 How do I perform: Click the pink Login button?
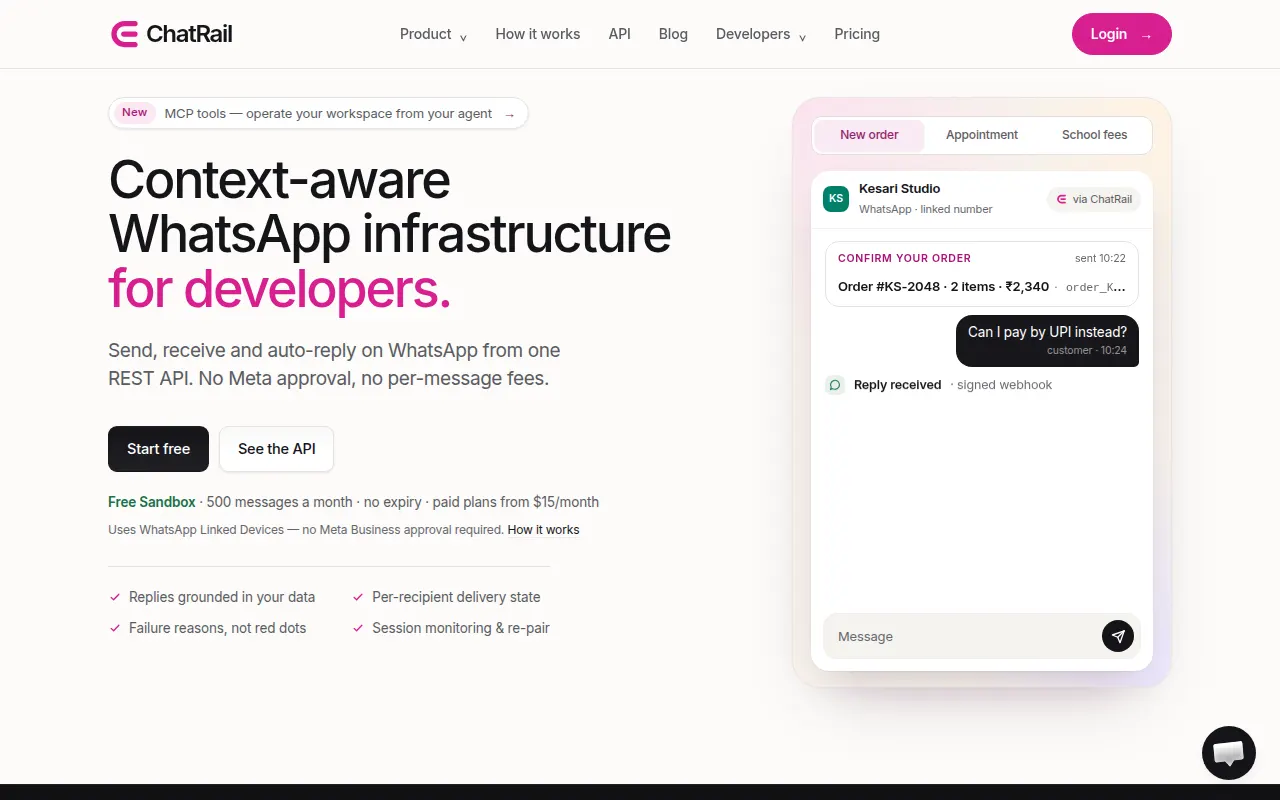[1122, 34]
